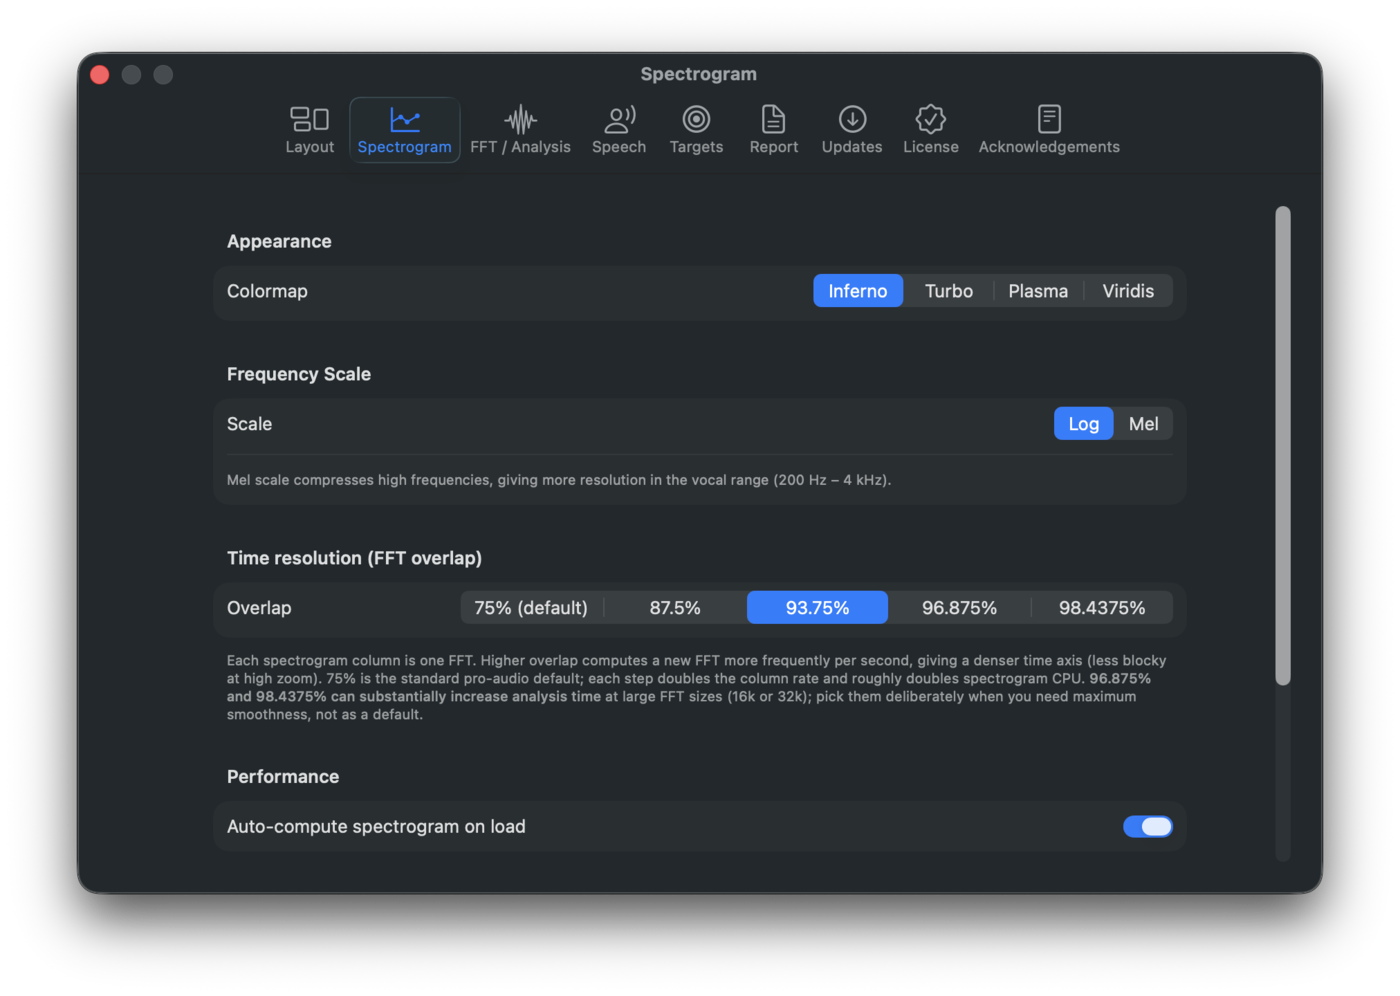Choose the Inferno colormap

coord(858,291)
